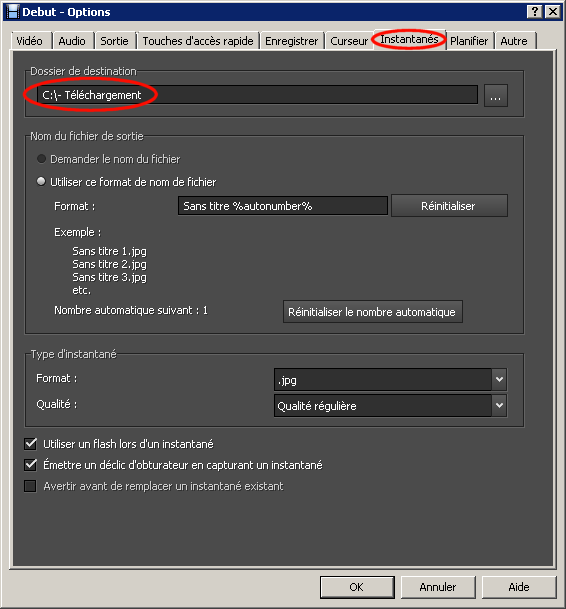Click Réinitialiser le nombre automatique button
This screenshot has height=609, width=566.
(373, 312)
